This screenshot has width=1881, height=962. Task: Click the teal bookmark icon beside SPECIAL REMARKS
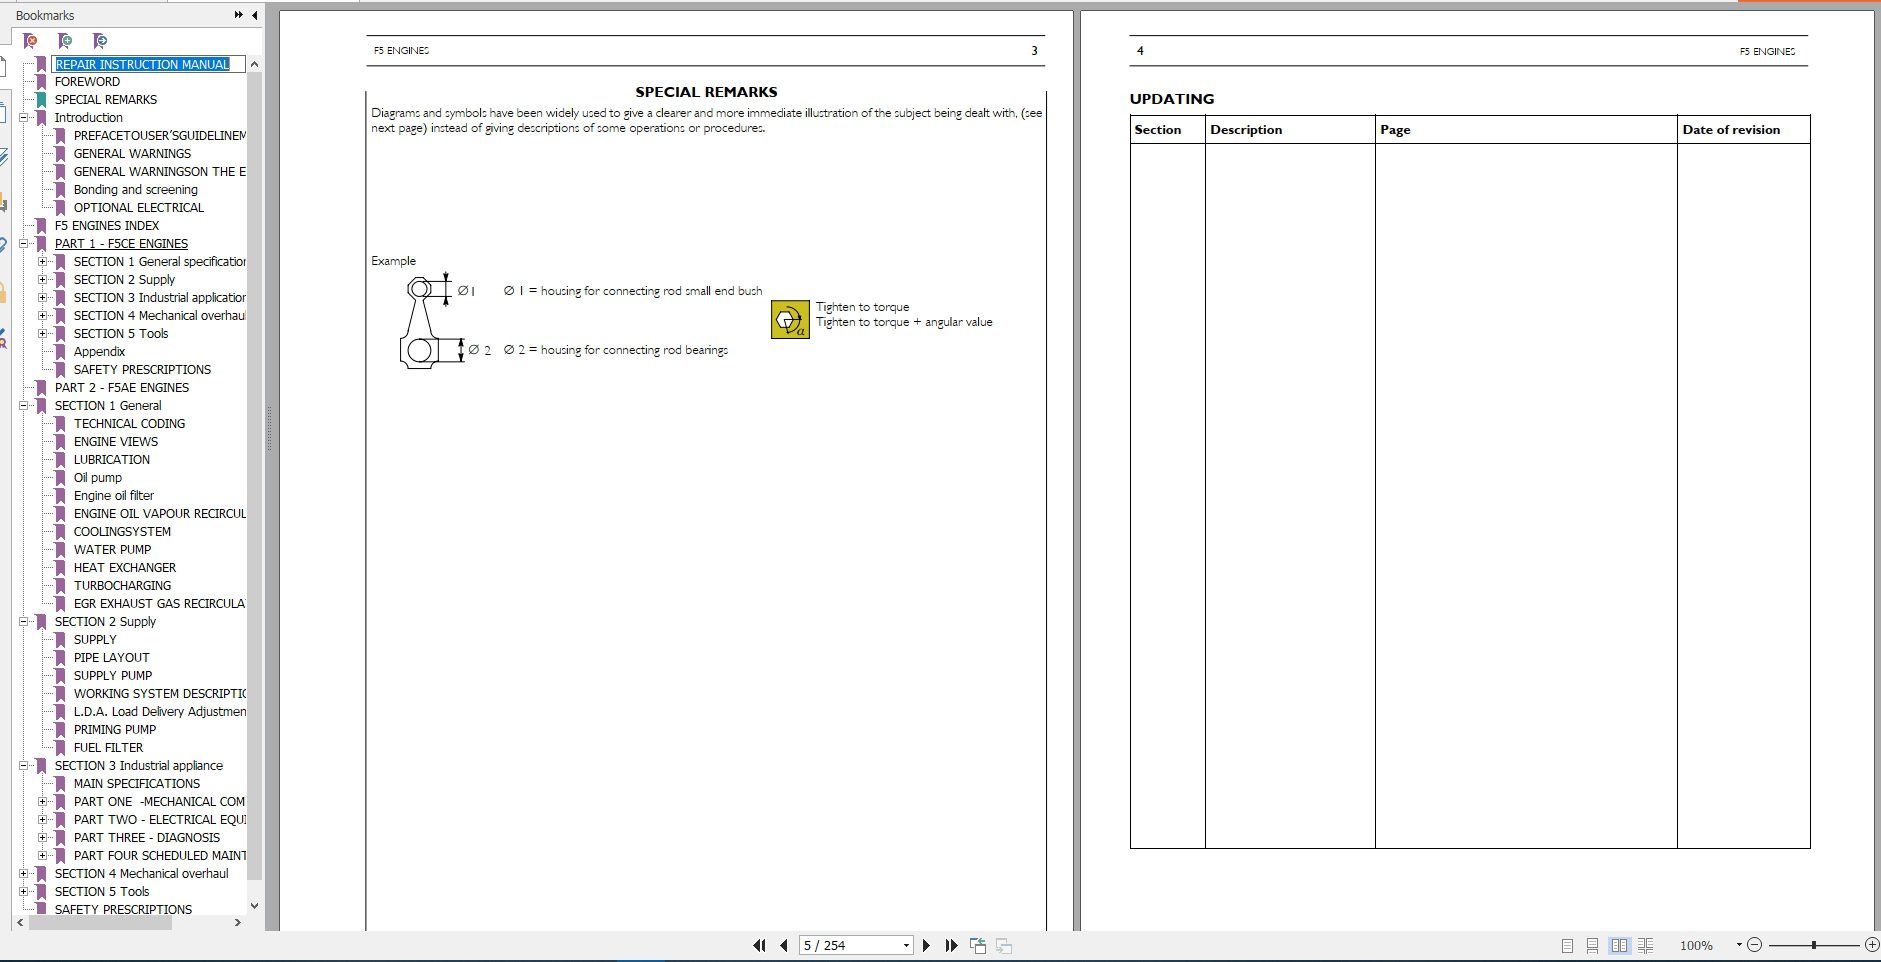click(x=42, y=100)
